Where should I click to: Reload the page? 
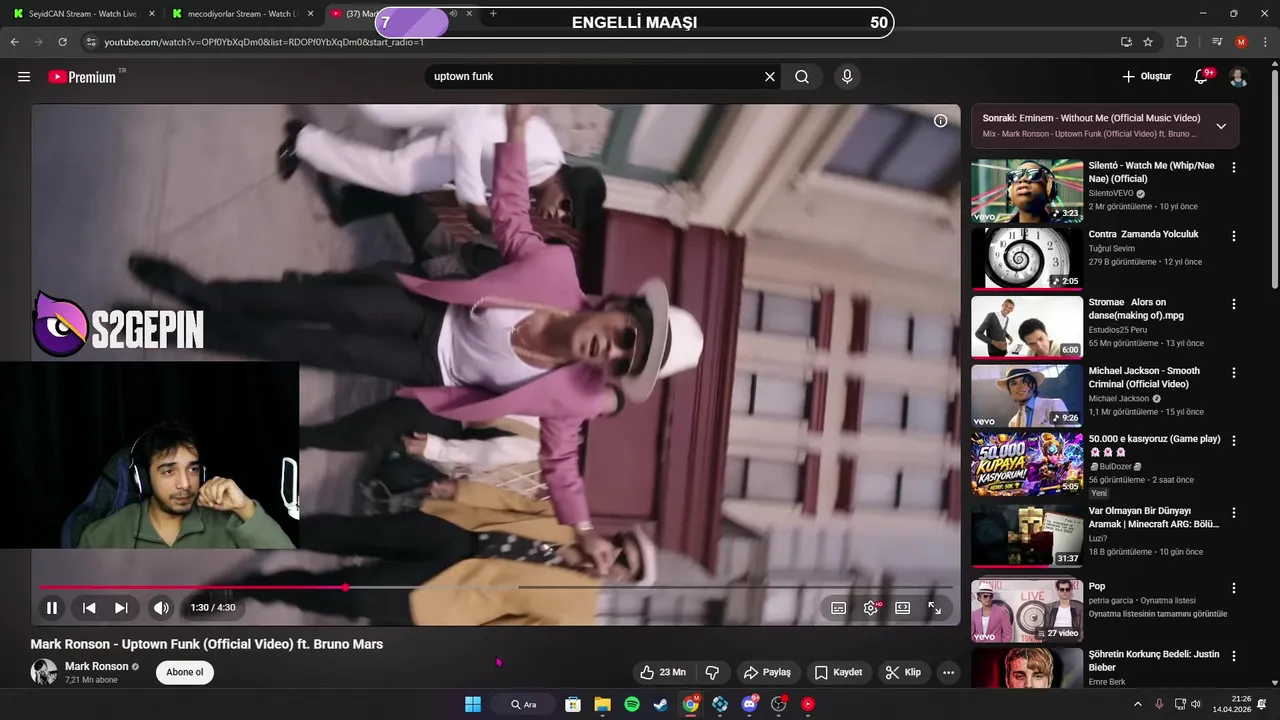click(62, 42)
